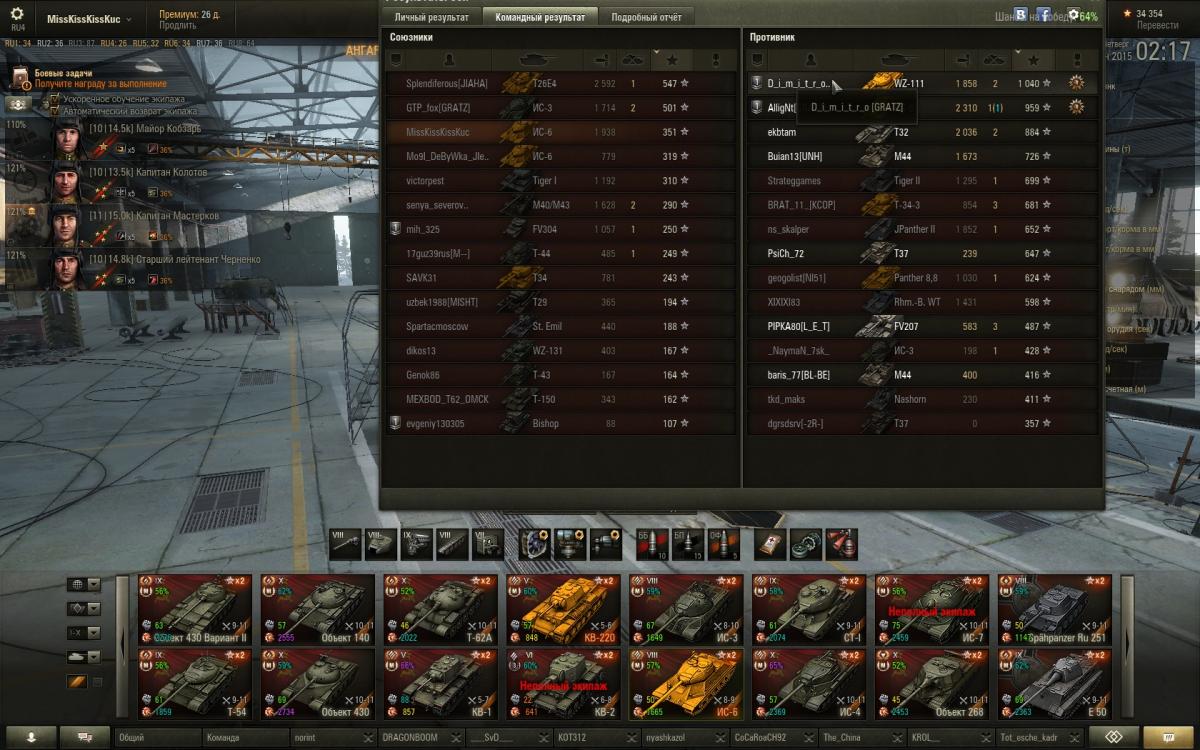
Task: Select E 50 tank in carousel
Action: 1054,683
